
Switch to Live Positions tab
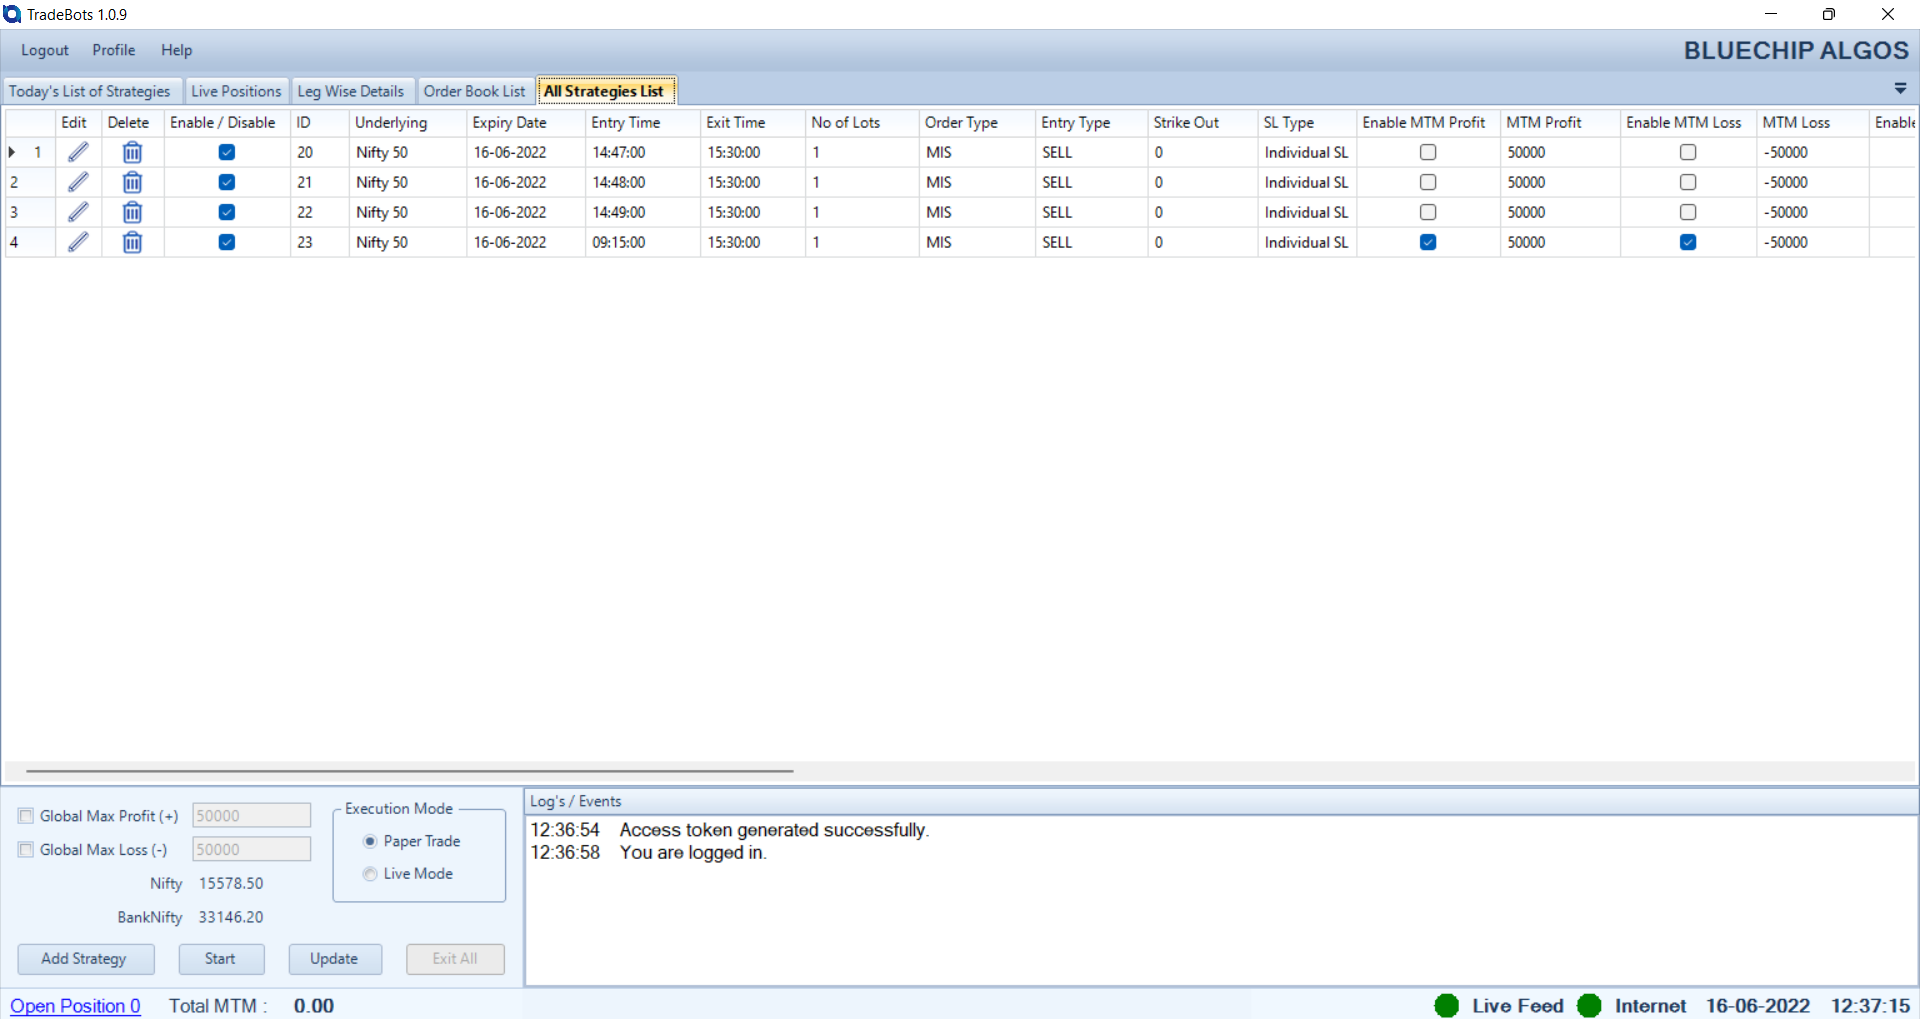pos(236,91)
